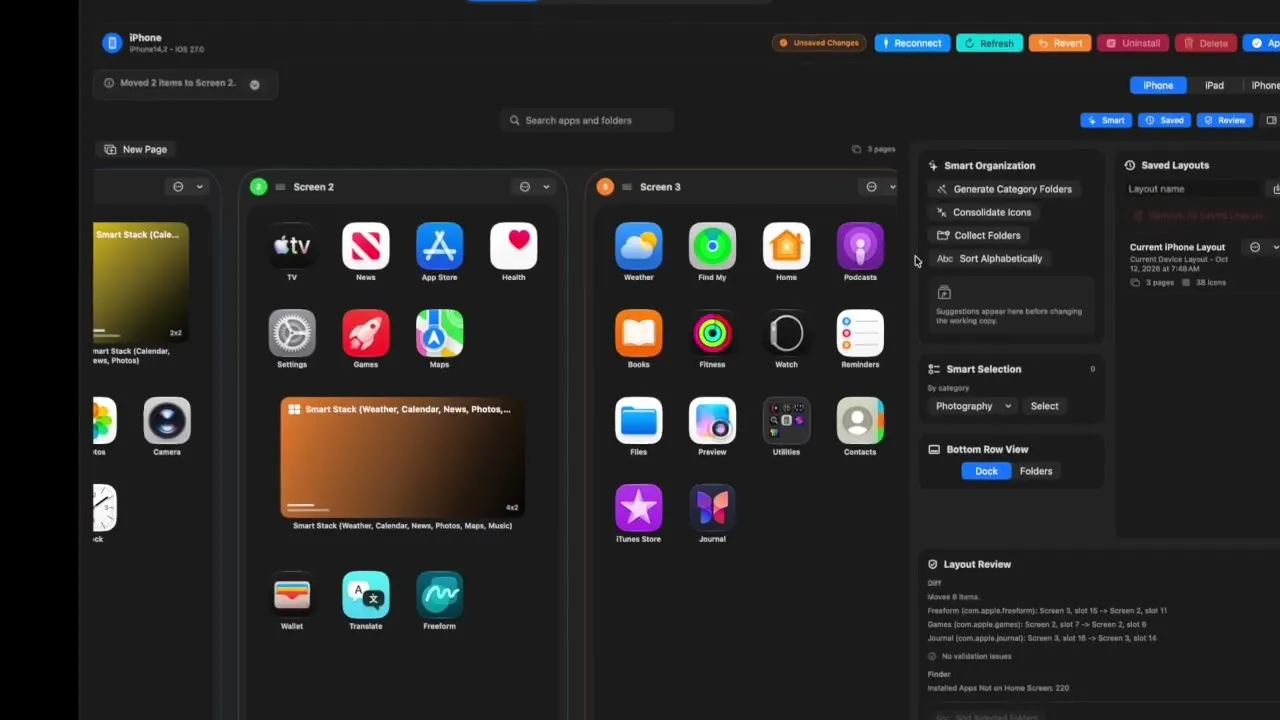Click the Refresh button
Viewport: 1280px width, 720px height.
tap(989, 43)
